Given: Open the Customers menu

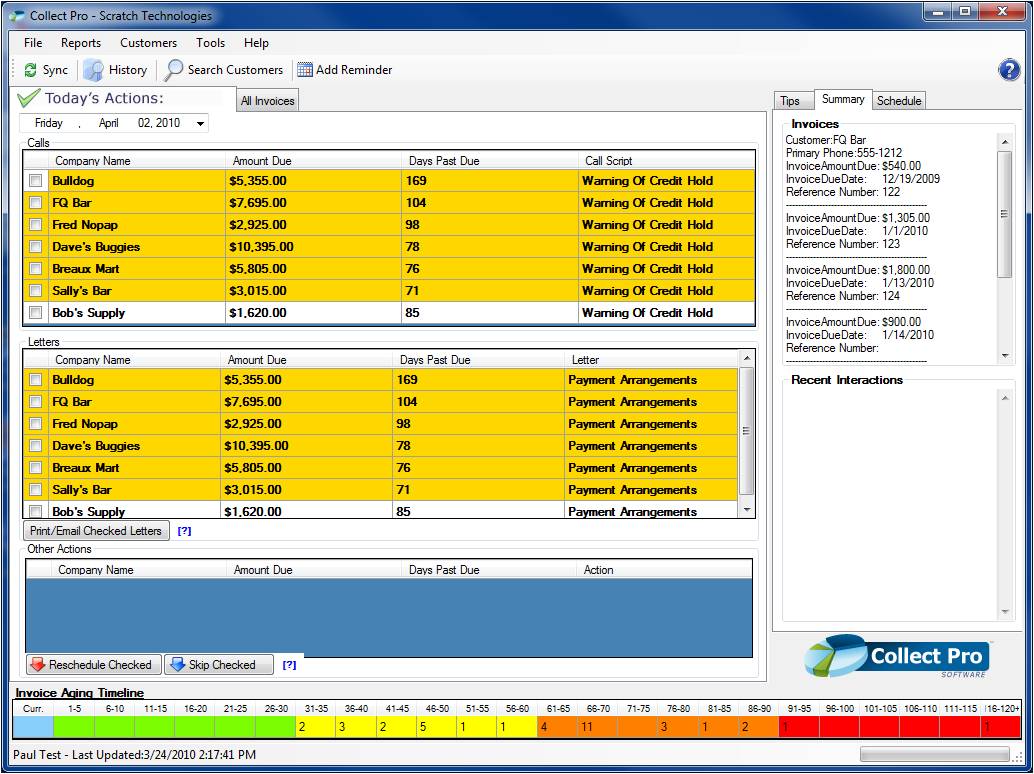Looking at the screenshot, I should click(x=148, y=43).
